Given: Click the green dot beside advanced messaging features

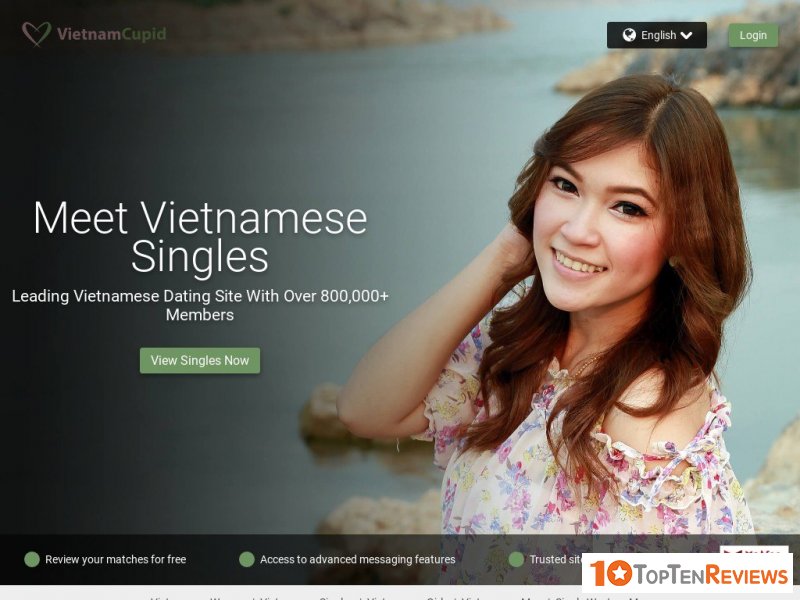Looking at the screenshot, I should point(247,559).
